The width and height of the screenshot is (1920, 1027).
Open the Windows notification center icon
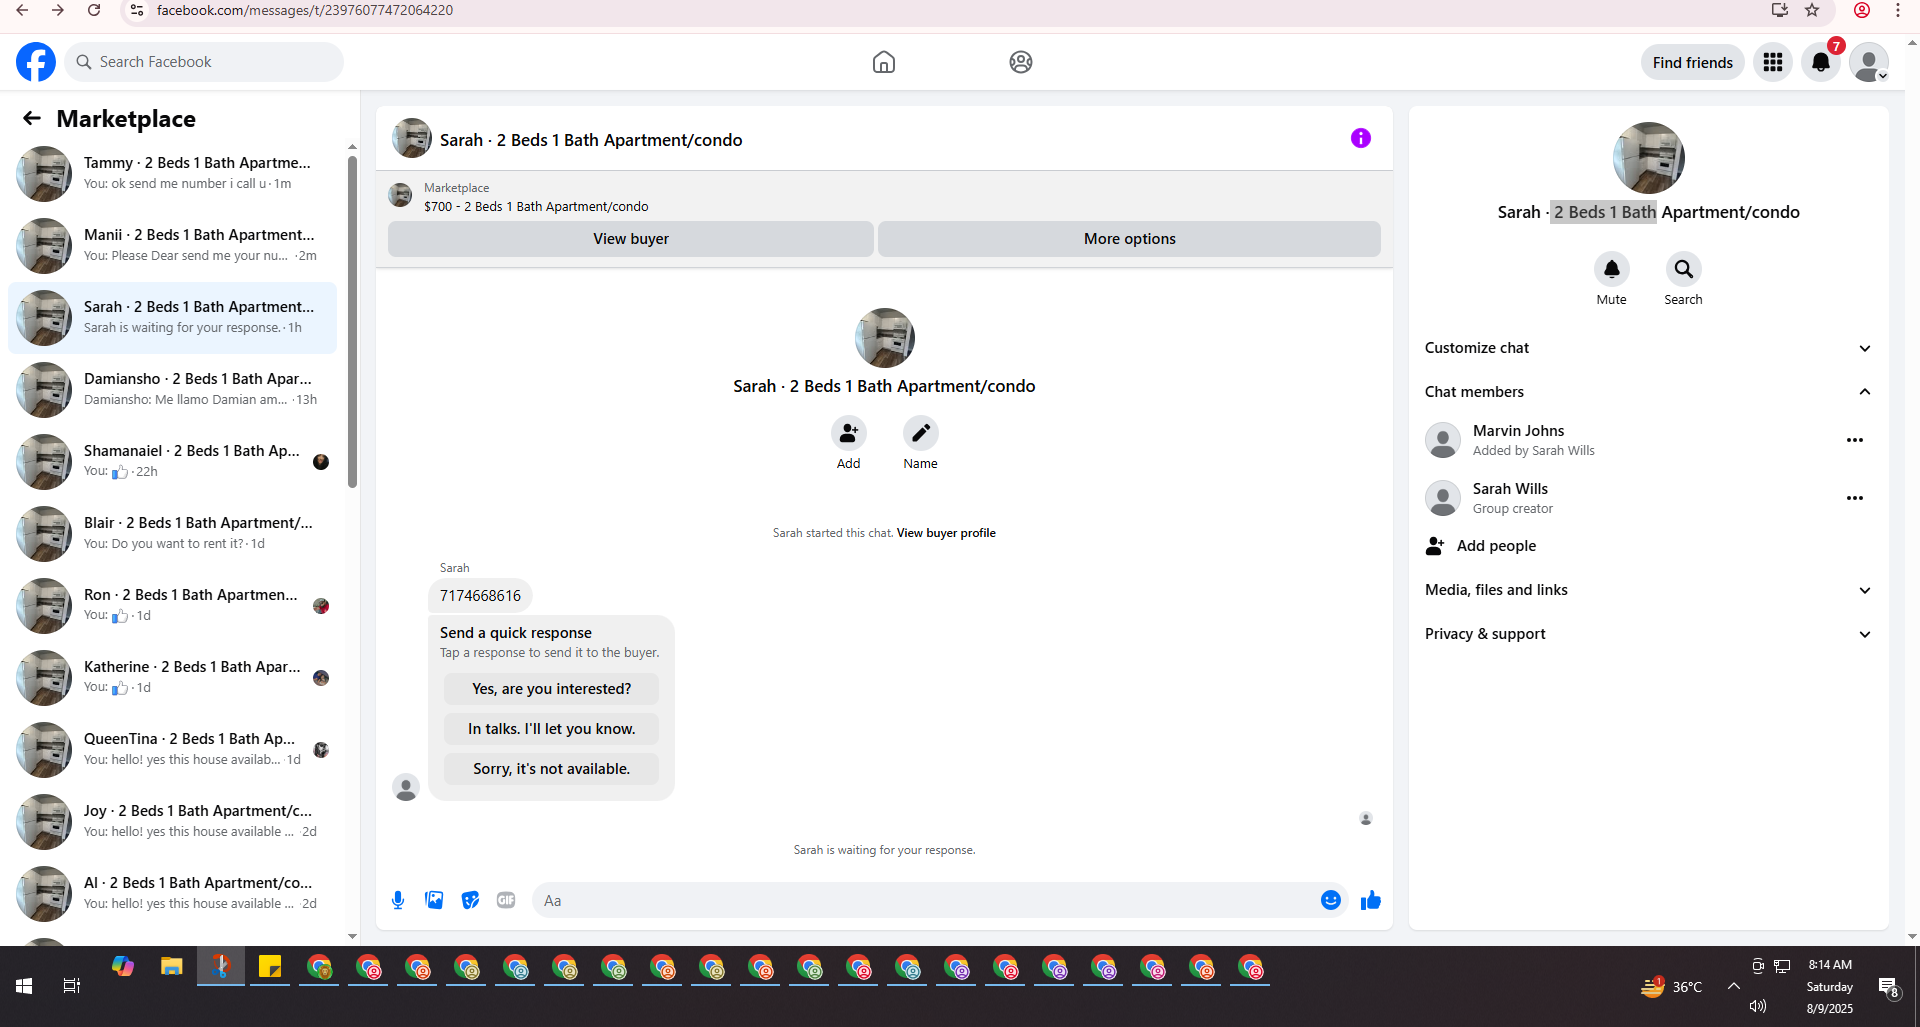[1889, 988]
